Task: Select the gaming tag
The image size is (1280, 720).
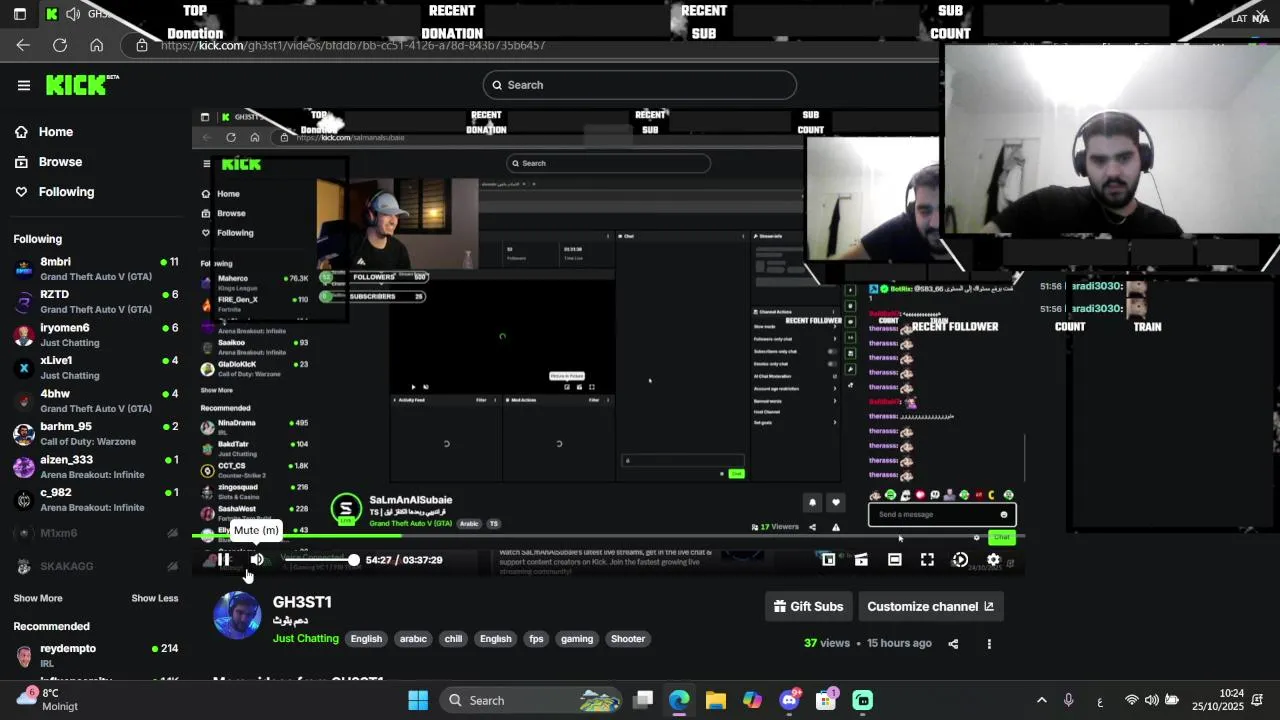Action: tap(577, 639)
